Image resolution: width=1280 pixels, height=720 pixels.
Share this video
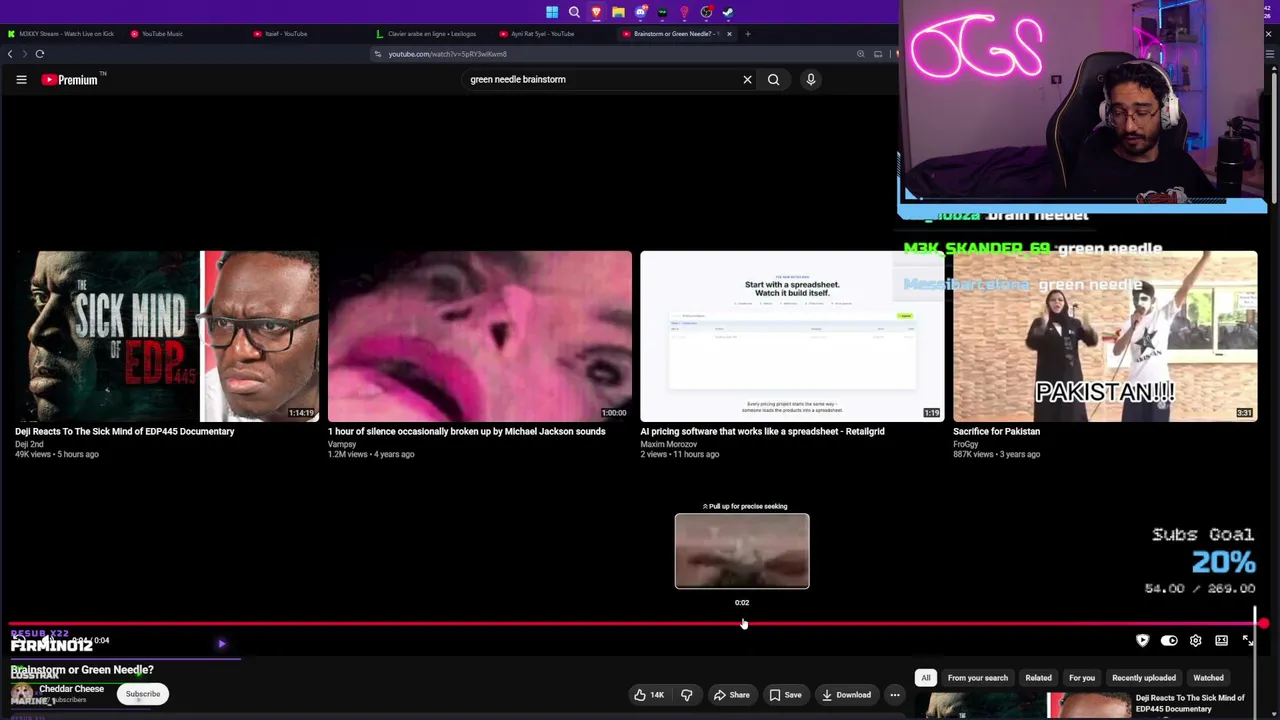(731, 695)
